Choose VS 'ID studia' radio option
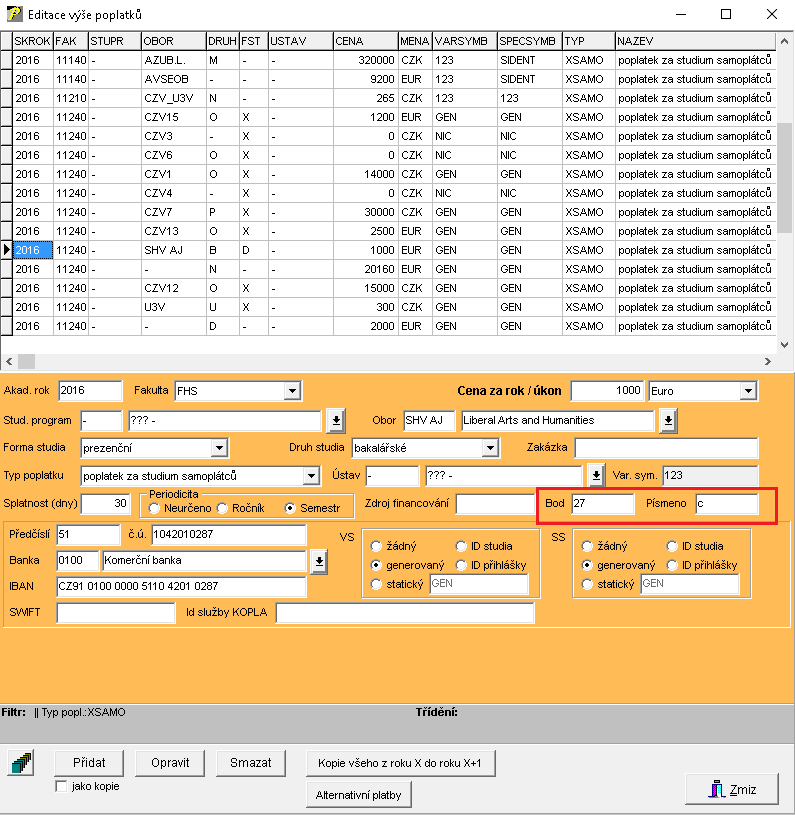Screen dimensions: 795x815 (462, 546)
